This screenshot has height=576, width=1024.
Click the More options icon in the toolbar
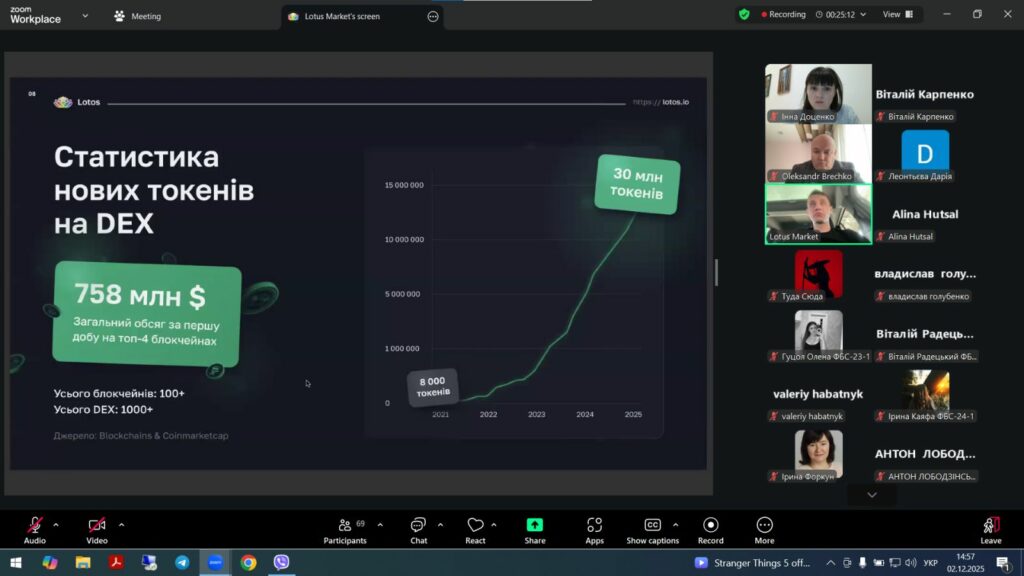pos(764,526)
